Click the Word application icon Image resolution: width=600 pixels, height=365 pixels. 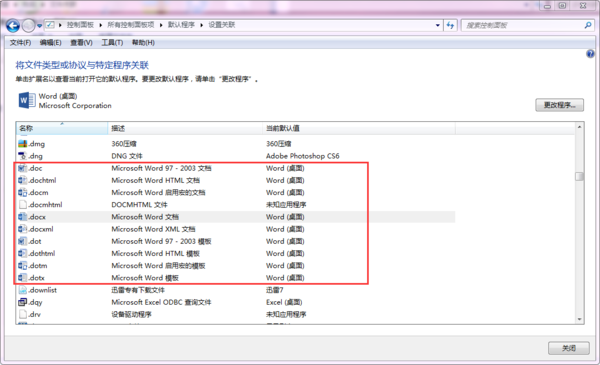tap(27, 100)
